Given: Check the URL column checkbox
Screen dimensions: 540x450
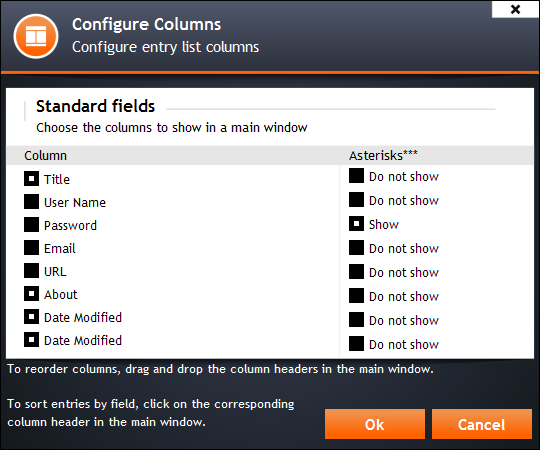Looking at the screenshot, I should pos(31,271).
